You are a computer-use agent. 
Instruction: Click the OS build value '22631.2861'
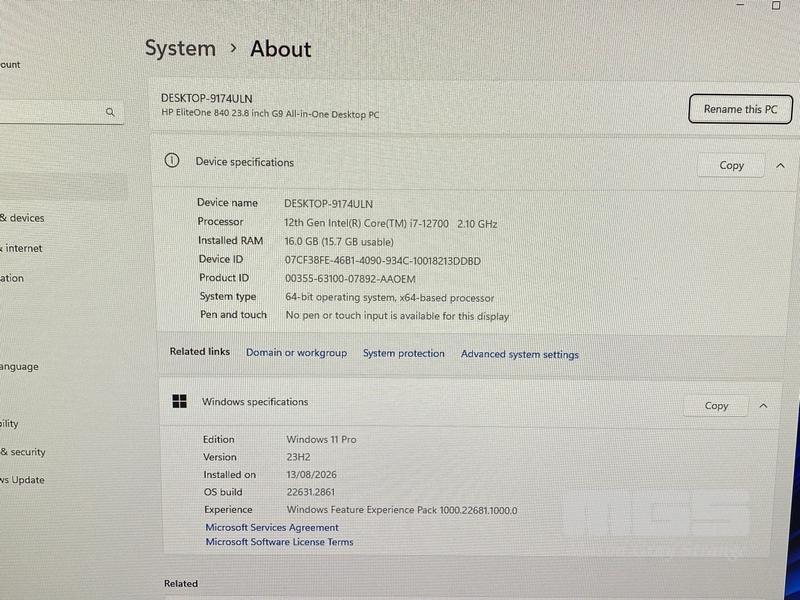[311, 492]
